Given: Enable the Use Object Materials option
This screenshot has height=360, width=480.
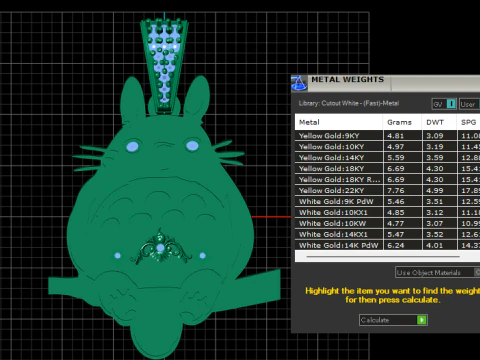Looking at the screenshot, I should point(437,272).
